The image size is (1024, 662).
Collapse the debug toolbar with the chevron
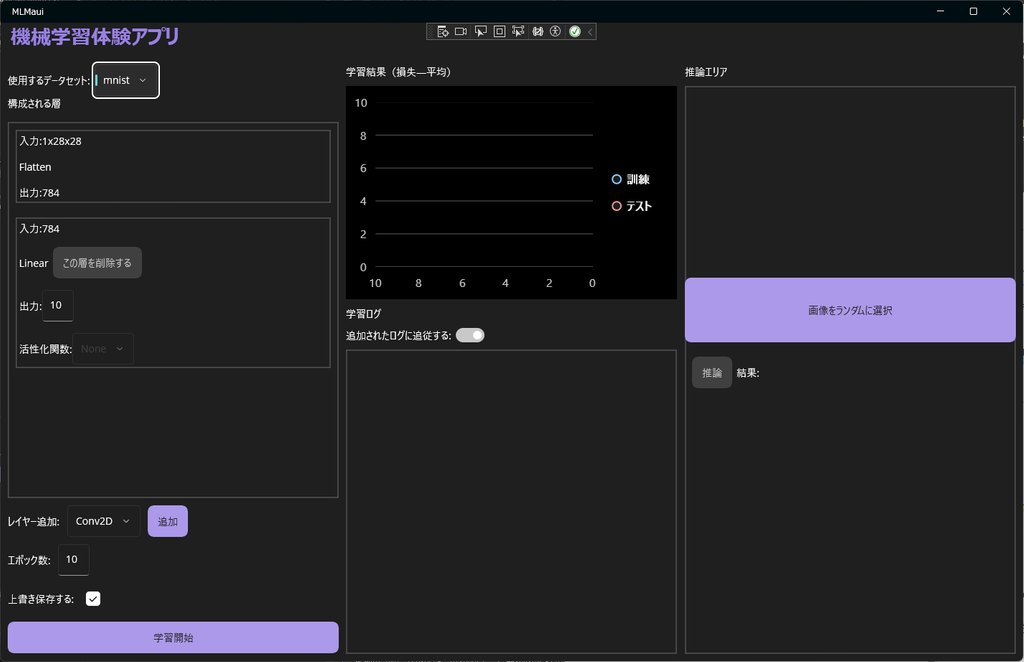click(x=590, y=32)
